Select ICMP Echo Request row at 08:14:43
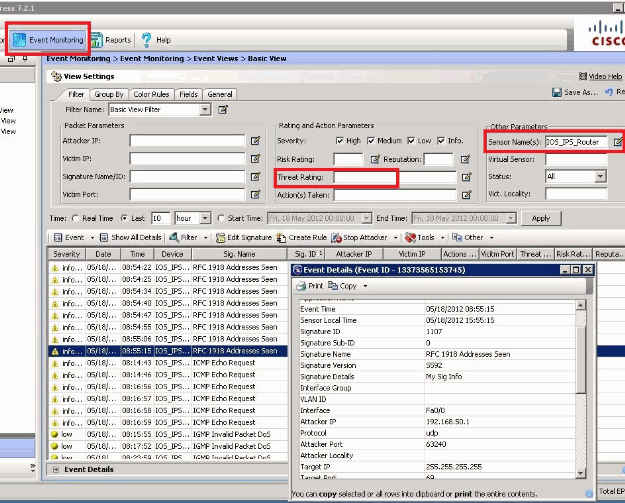 point(168,363)
